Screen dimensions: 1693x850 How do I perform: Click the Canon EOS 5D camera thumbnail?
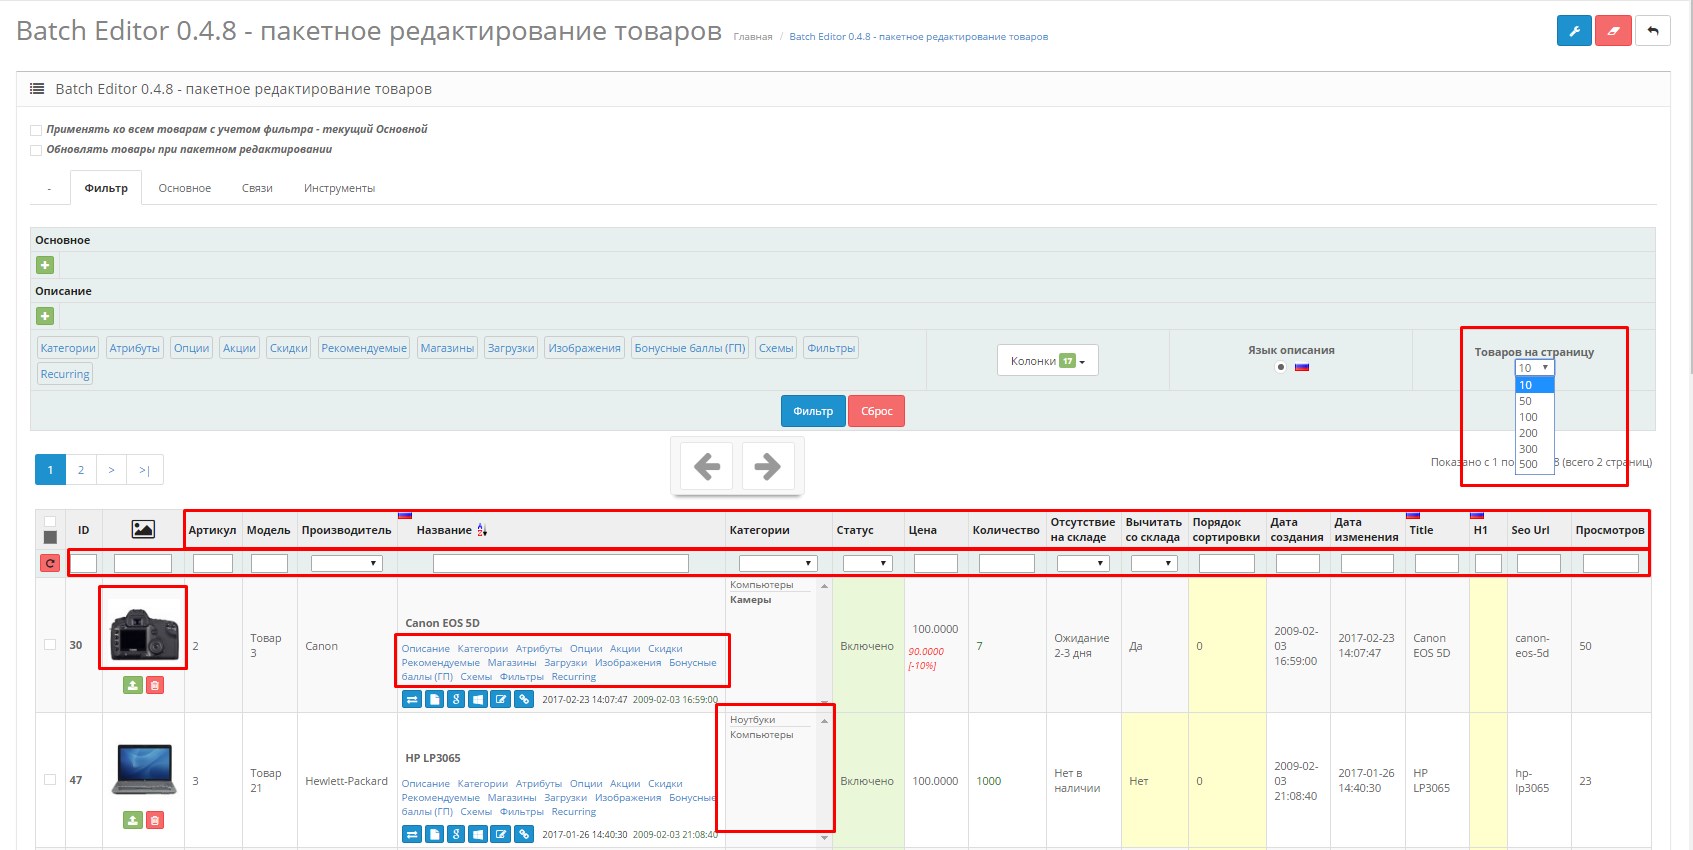point(144,633)
